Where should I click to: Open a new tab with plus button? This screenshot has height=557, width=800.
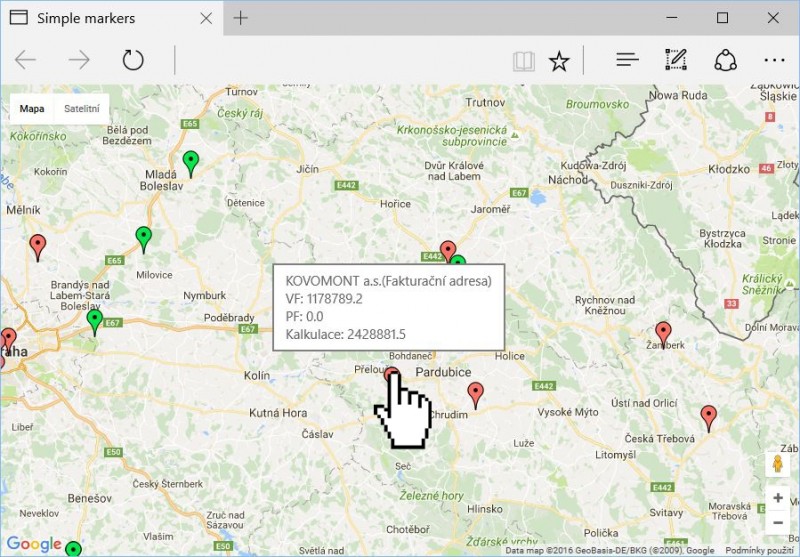pyautogui.click(x=241, y=18)
